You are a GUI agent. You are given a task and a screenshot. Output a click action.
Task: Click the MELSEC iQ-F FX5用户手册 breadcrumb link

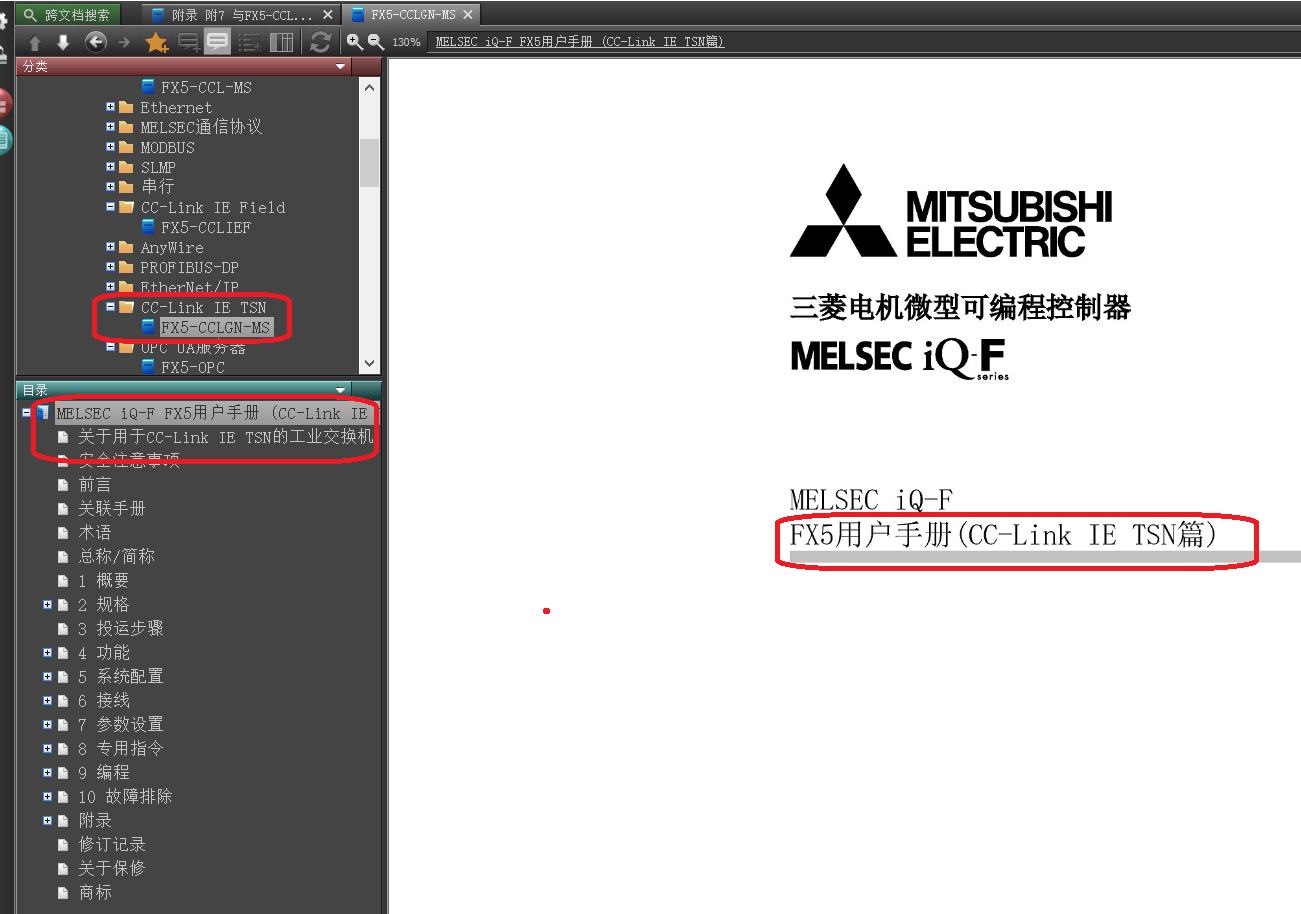pyautogui.click(x=579, y=42)
